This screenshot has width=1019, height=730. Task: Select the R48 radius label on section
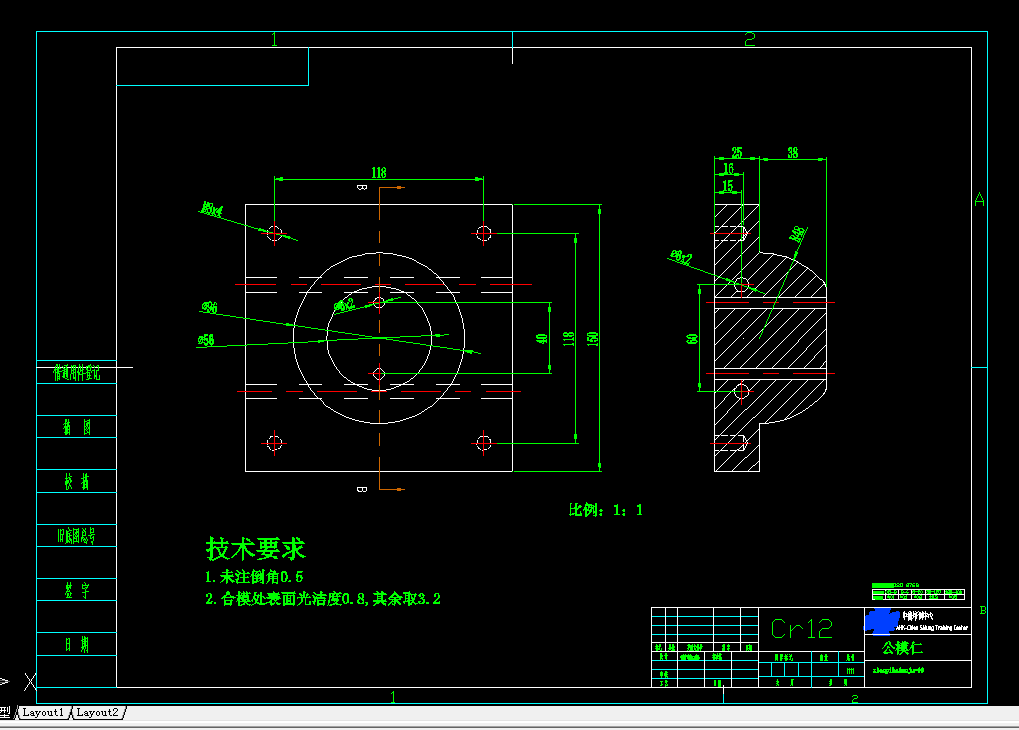click(798, 233)
